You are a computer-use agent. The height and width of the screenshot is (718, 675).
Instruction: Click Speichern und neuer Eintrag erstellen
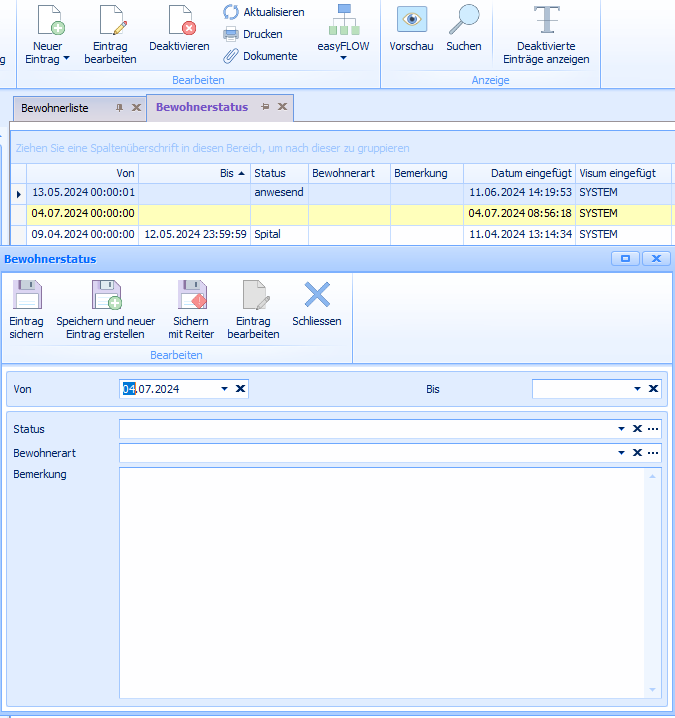[x=105, y=297]
